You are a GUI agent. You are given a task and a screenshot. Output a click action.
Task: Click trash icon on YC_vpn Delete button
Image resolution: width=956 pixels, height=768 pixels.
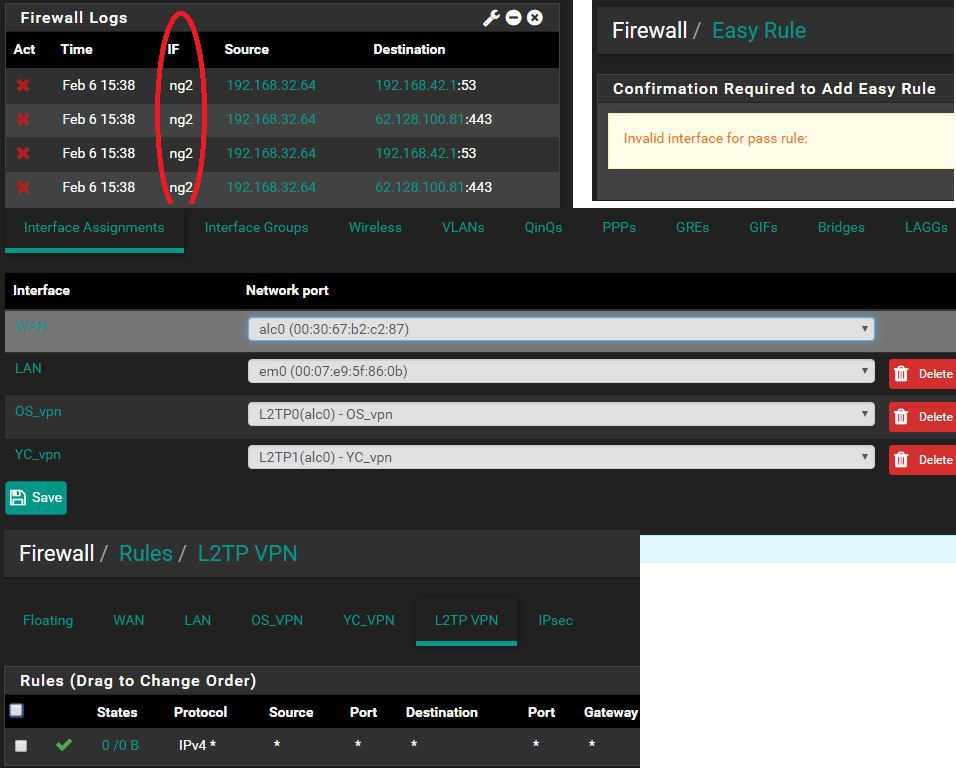pos(901,460)
